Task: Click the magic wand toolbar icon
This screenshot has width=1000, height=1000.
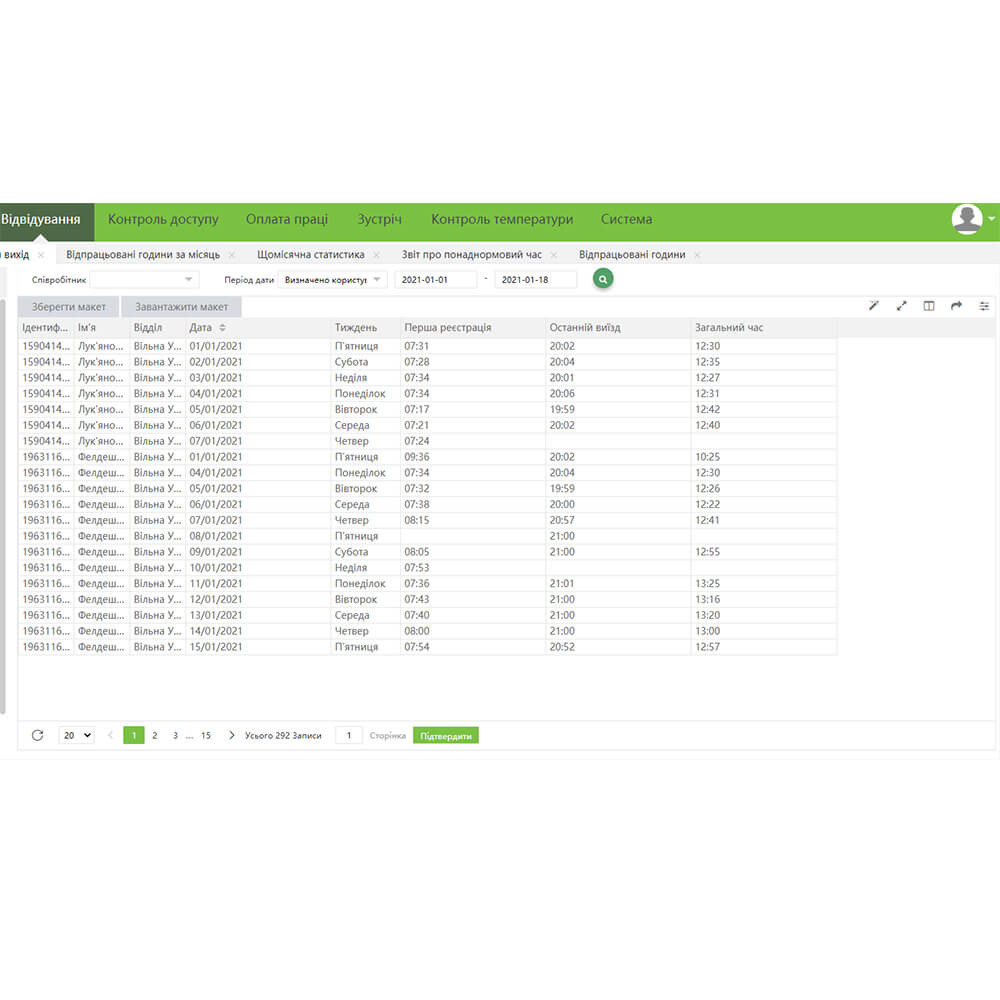Action: click(x=873, y=306)
